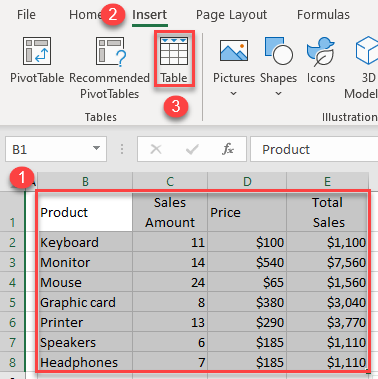Click the Name Box showing B1

[56, 149]
